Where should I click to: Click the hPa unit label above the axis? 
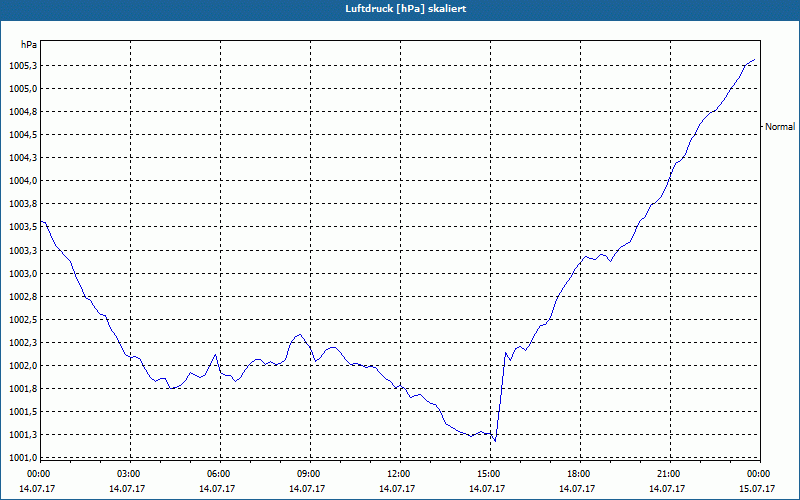tap(29, 45)
